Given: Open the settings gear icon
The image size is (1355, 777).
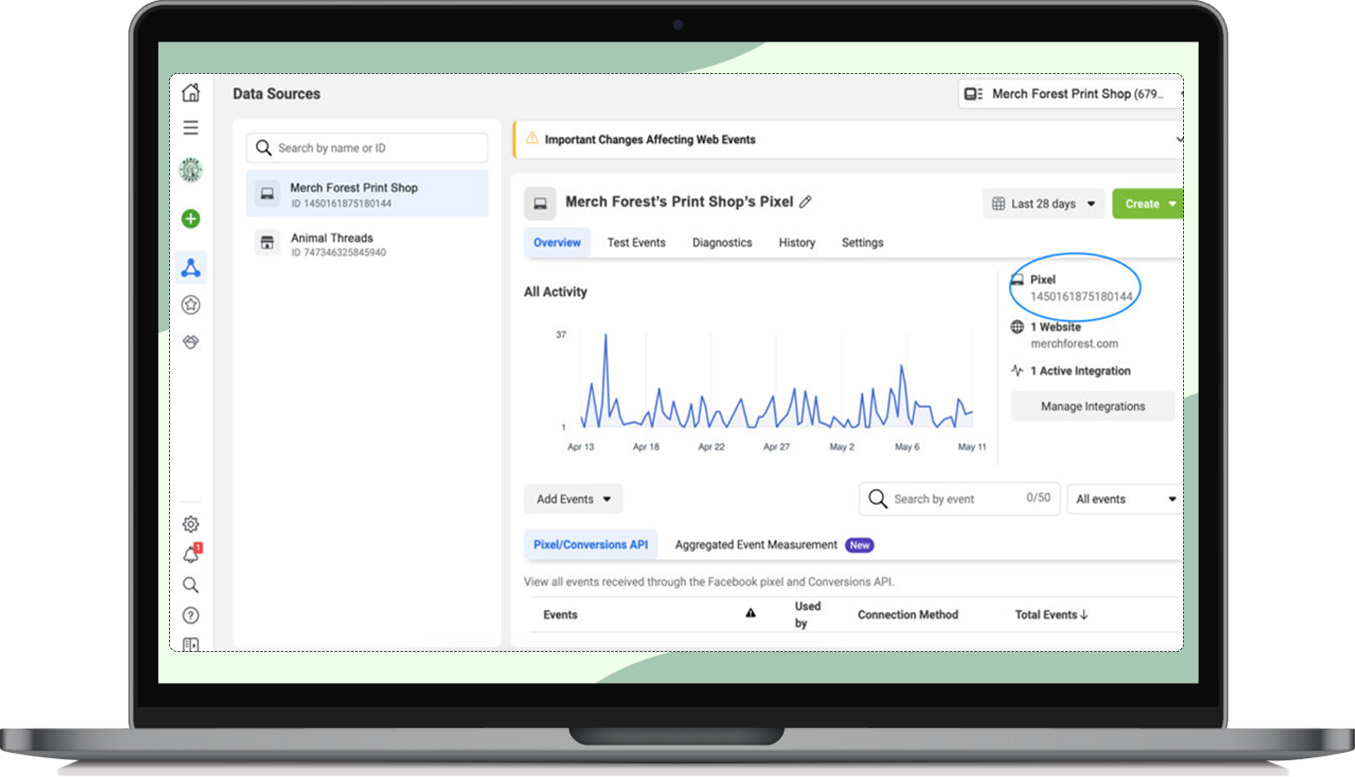Looking at the screenshot, I should [191, 524].
